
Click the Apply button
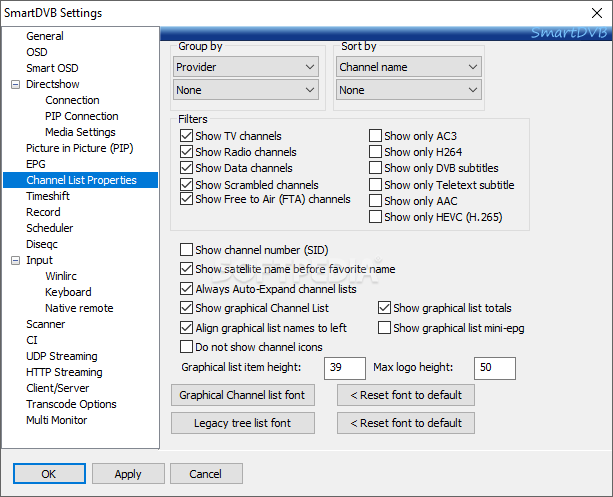click(128, 474)
